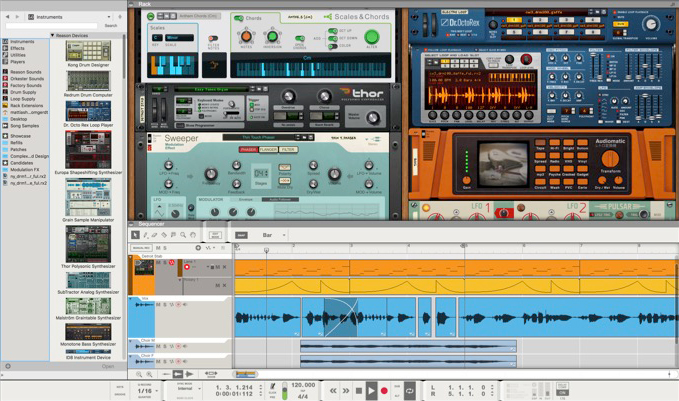Toggle Open Chords switch on Scales & Chords
This screenshot has height=401, width=679.
300,39
